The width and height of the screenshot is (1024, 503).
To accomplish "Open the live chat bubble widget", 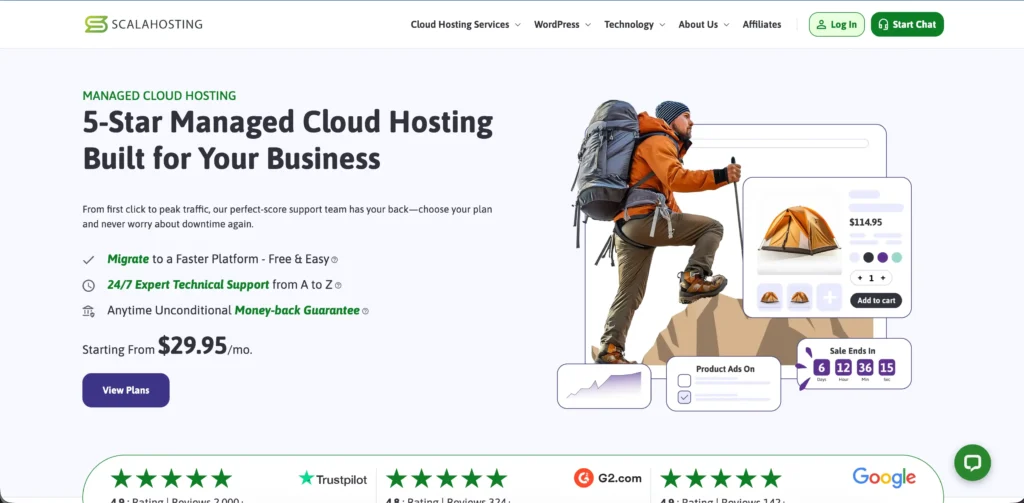I will 972,462.
